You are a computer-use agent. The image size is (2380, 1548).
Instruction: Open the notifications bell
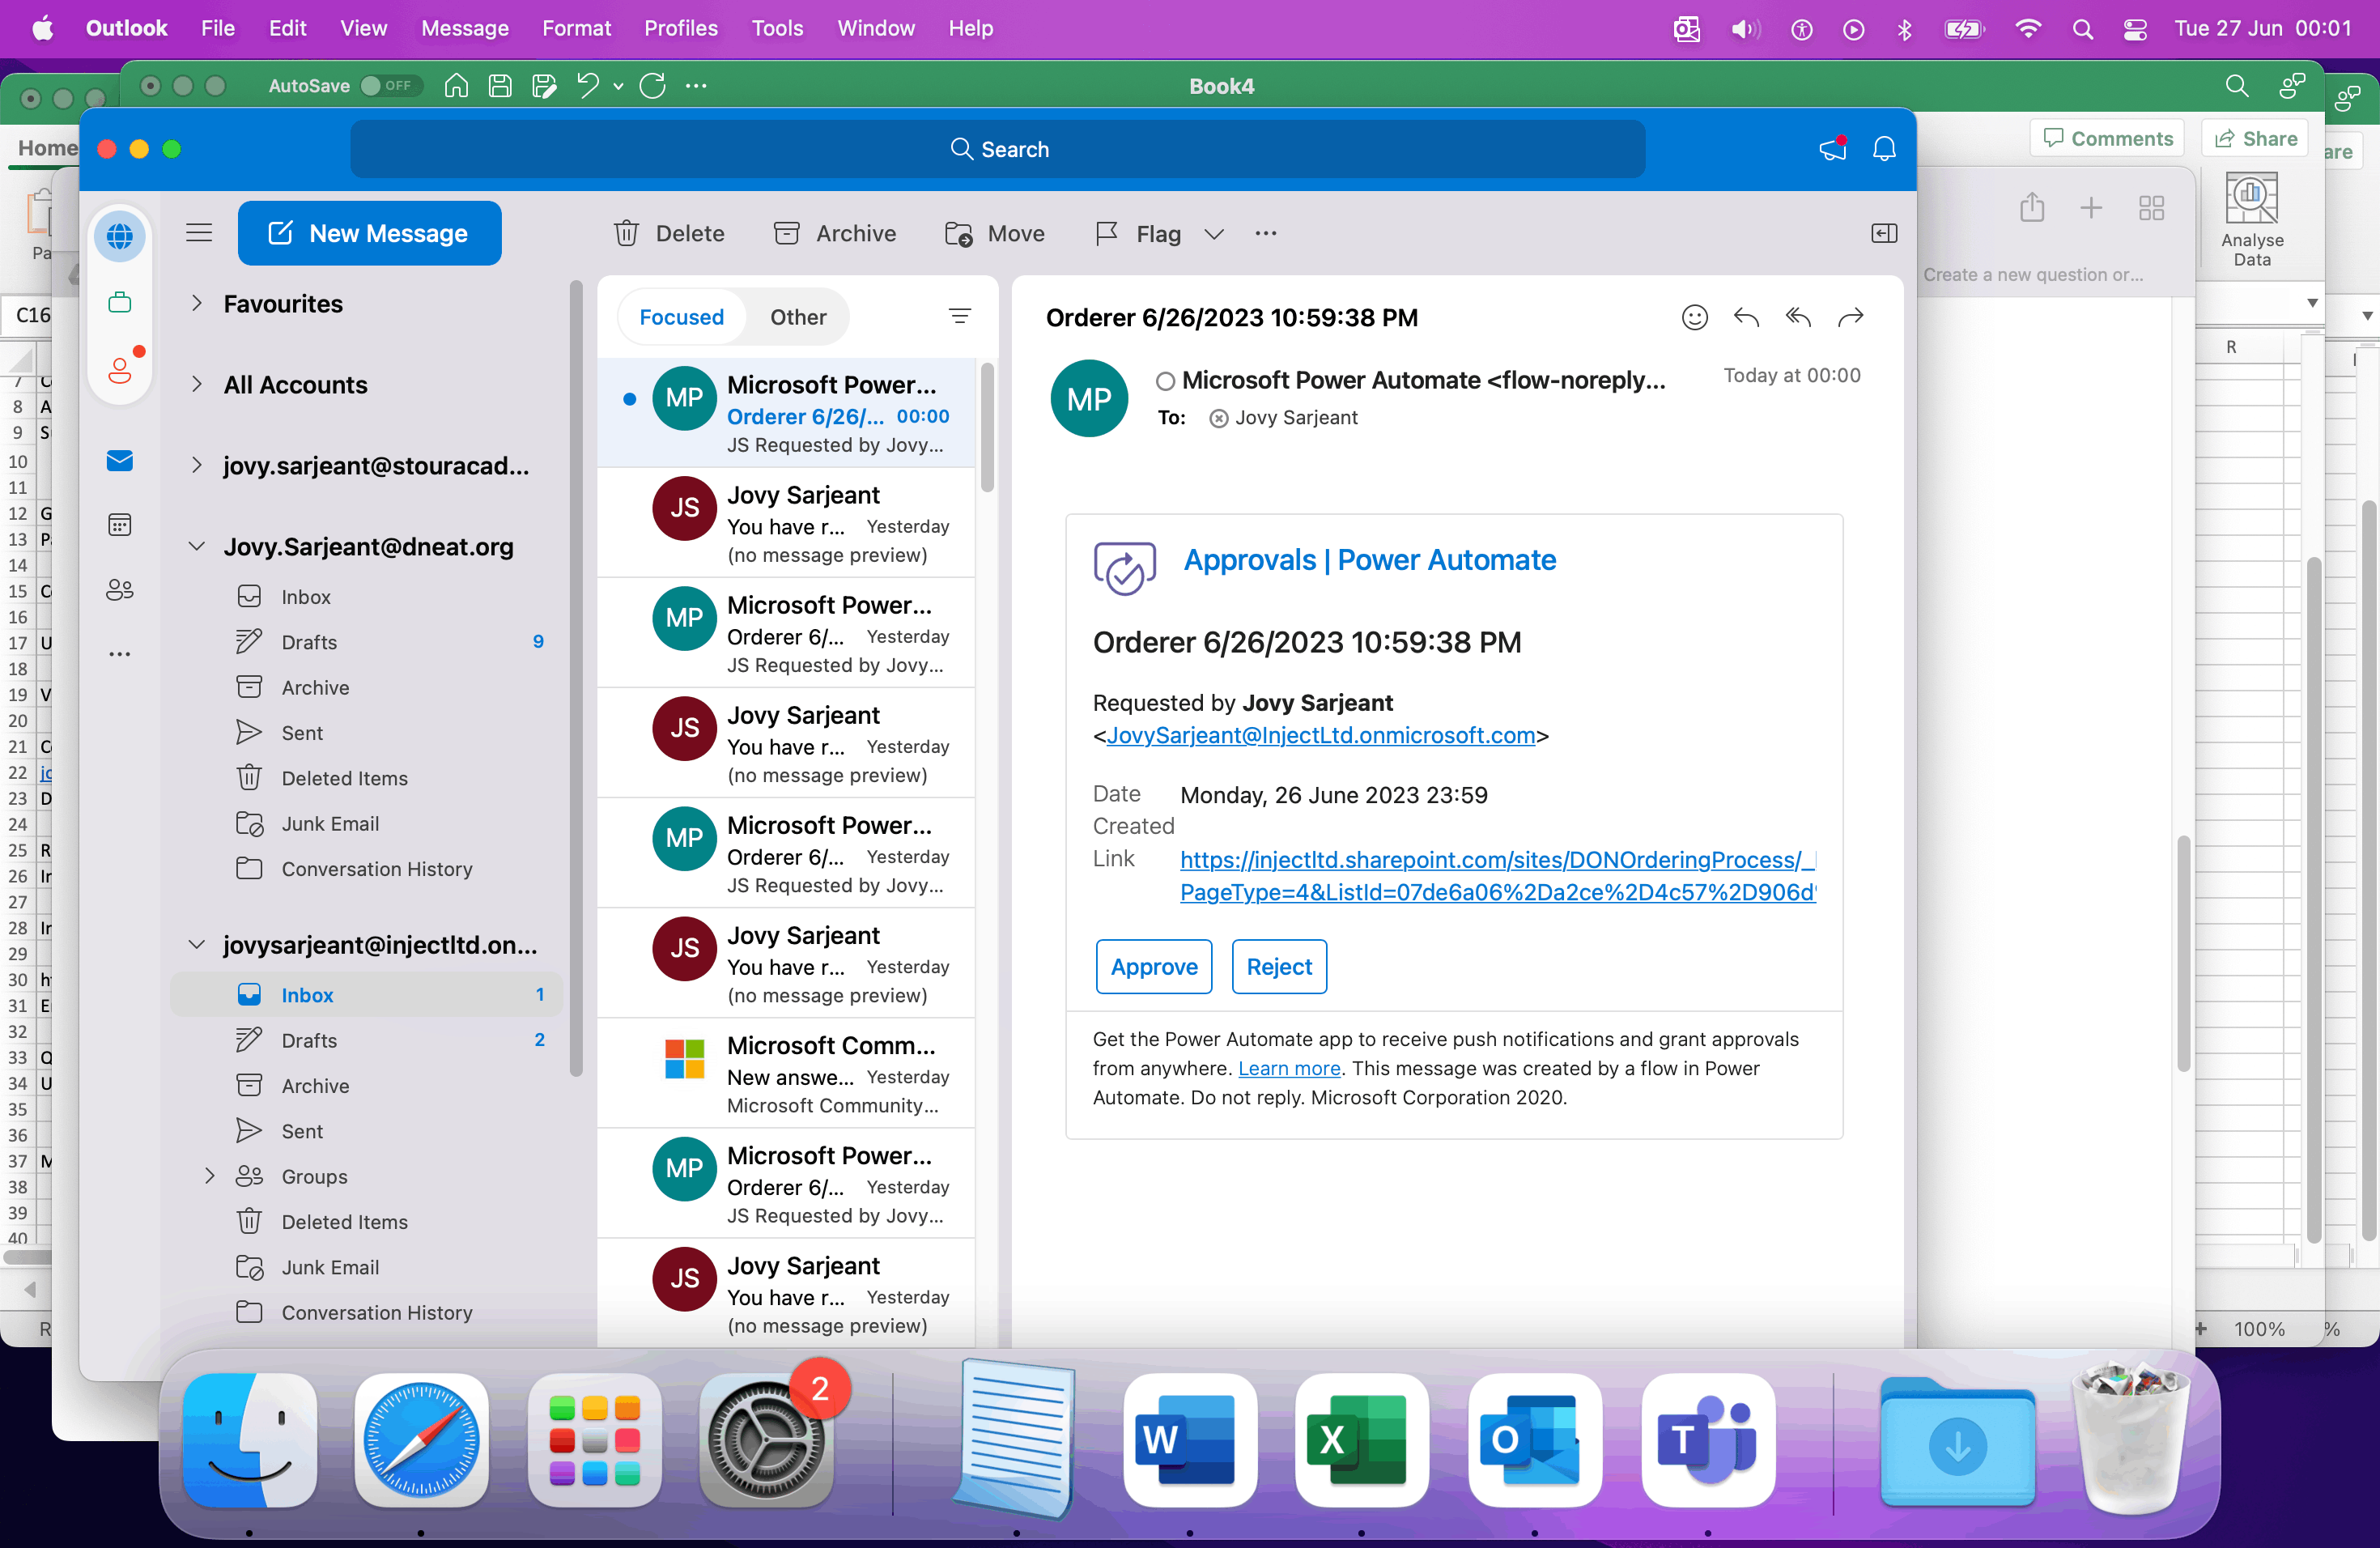(1884, 149)
